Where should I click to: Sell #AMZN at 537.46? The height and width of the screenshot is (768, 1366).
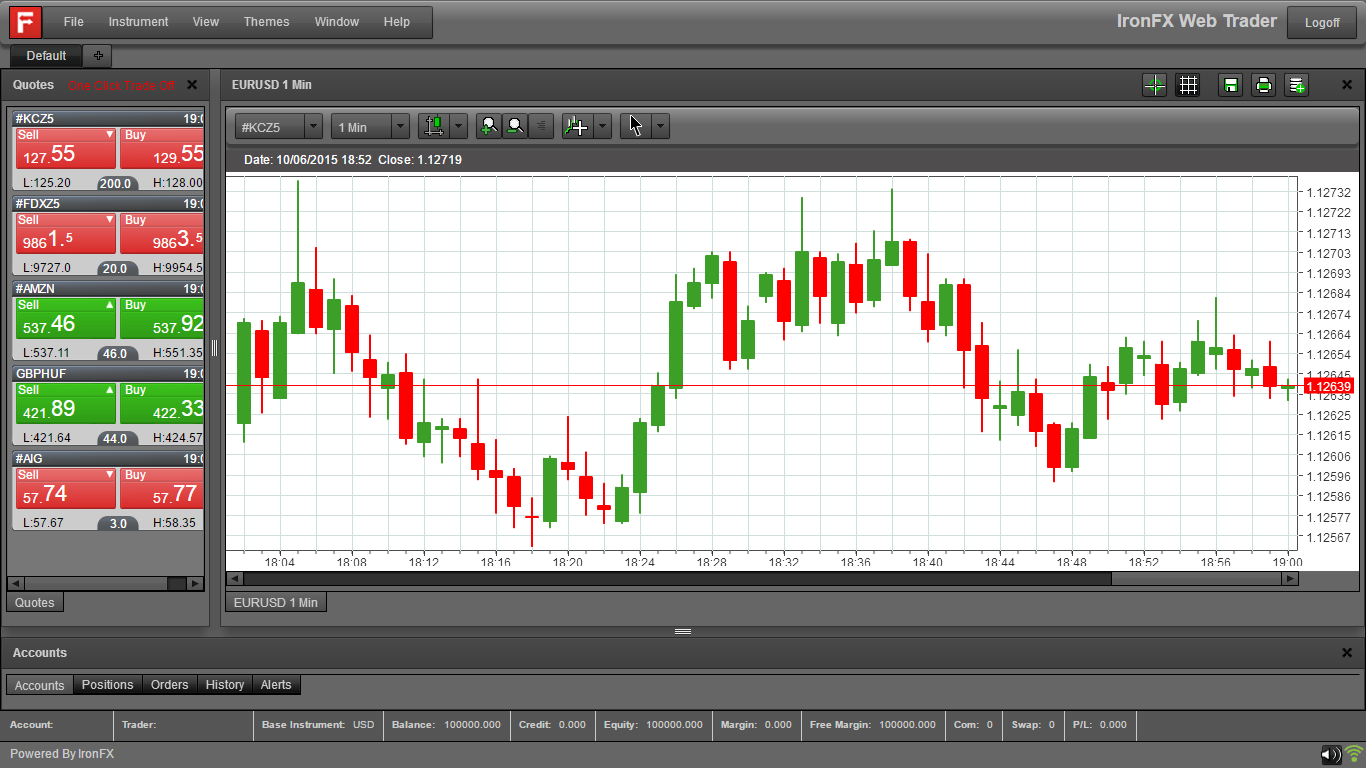(66, 318)
